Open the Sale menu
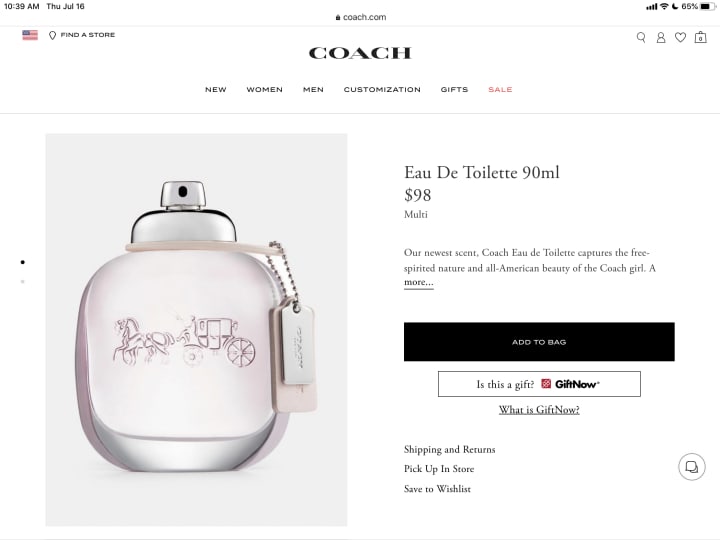This screenshot has width=720, height=540. (x=500, y=90)
